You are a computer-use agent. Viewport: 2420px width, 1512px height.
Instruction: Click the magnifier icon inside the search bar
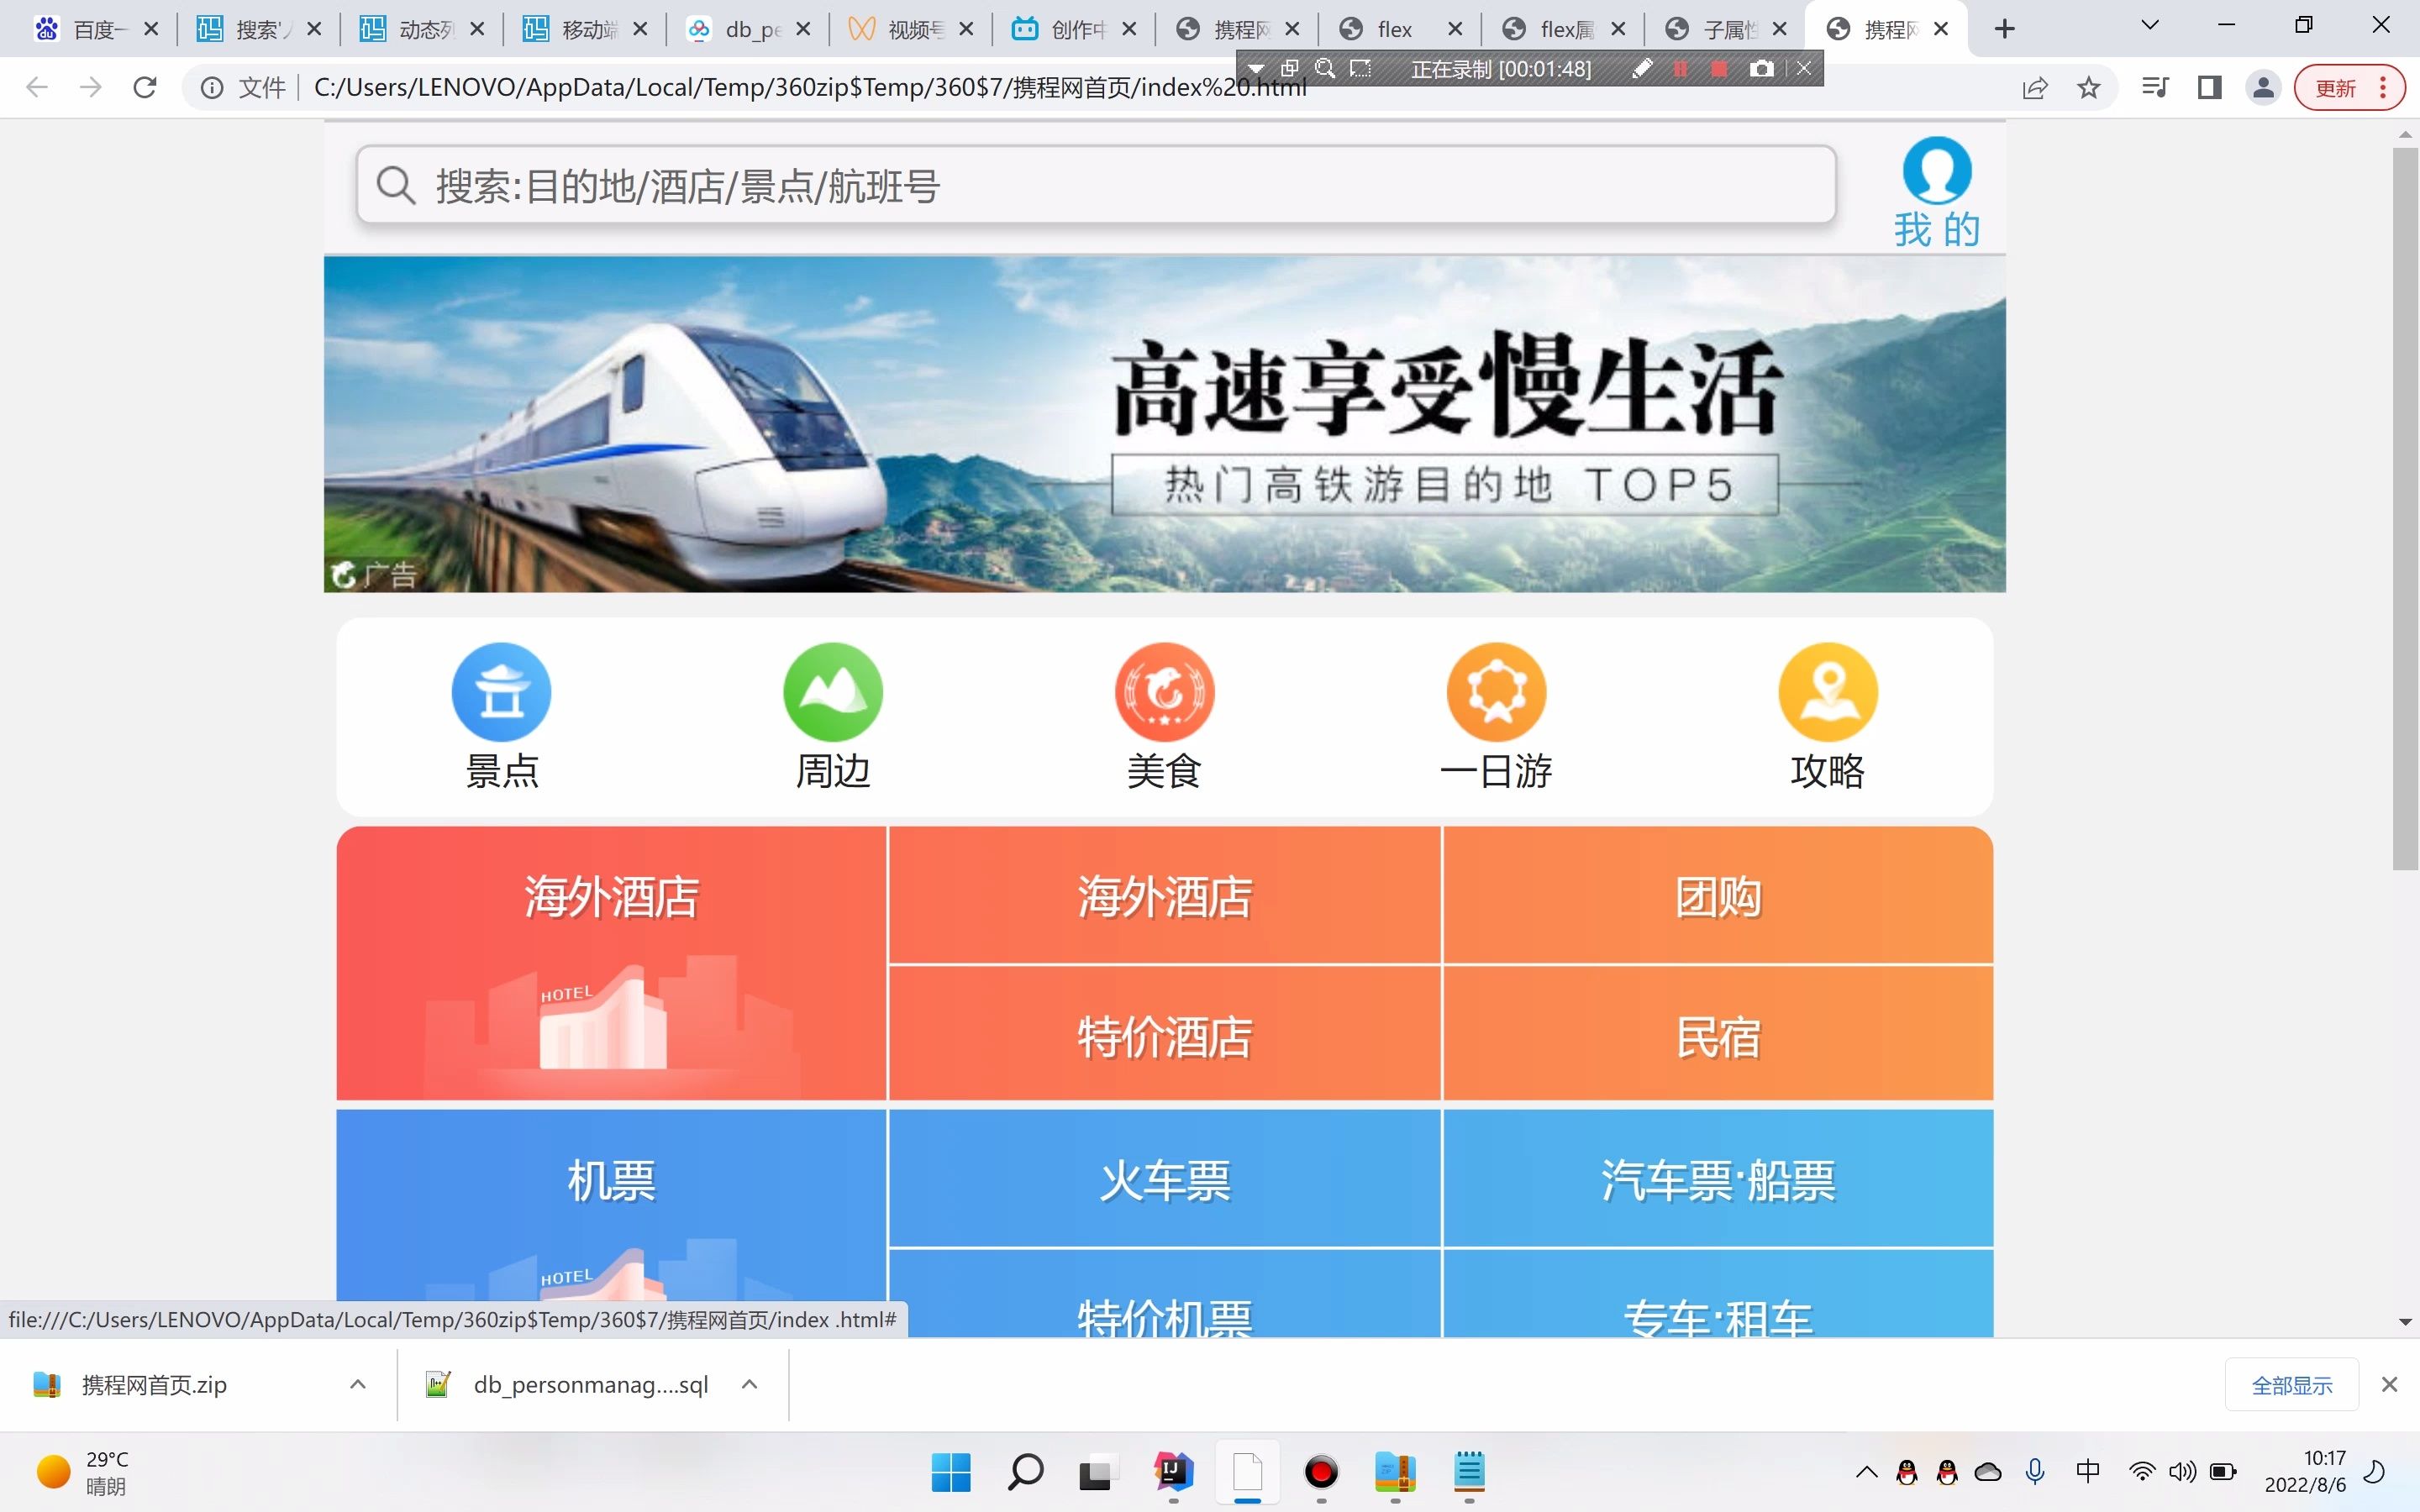click(396, 184)
